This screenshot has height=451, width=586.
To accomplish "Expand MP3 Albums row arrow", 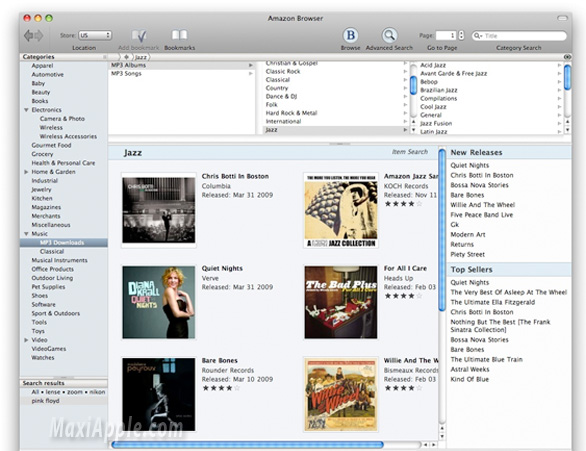I will (x=251, y=65).
